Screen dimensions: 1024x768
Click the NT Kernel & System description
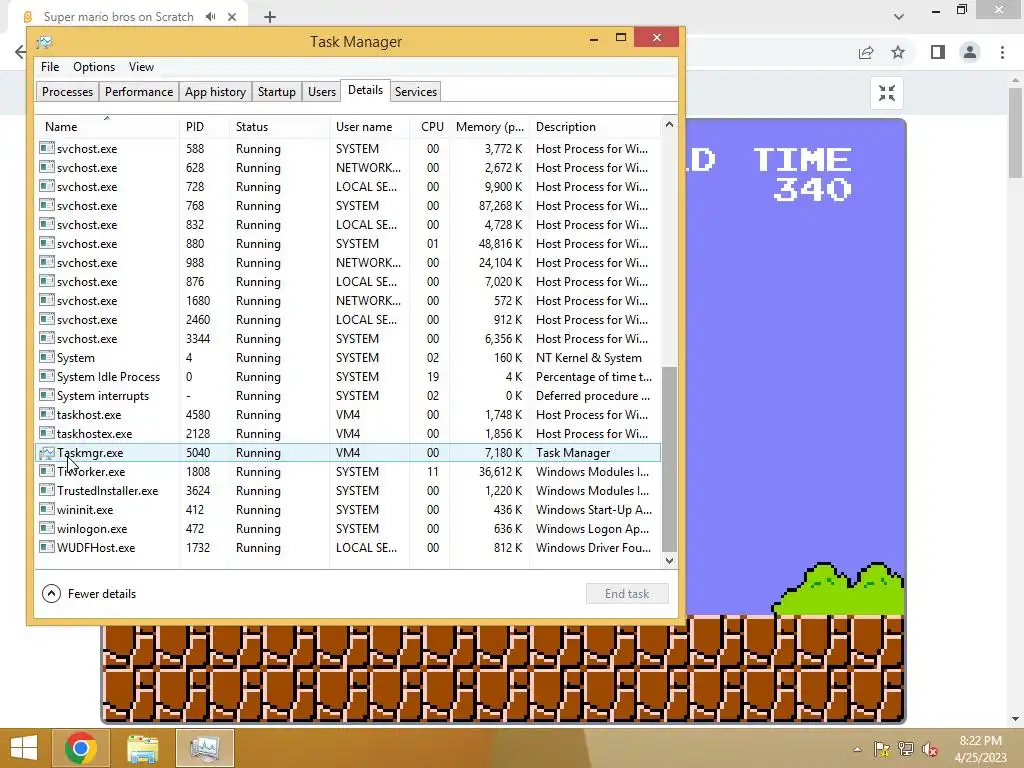point(588,358)
